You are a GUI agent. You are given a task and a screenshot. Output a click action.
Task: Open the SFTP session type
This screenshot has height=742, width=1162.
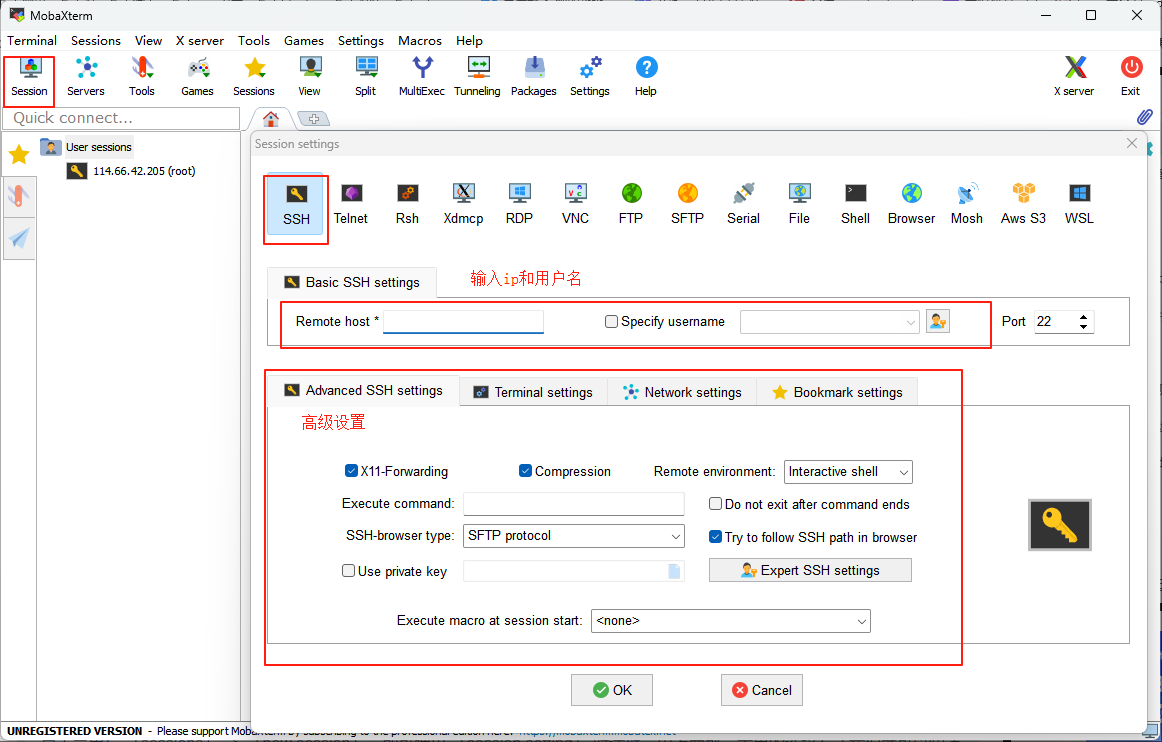687,203
